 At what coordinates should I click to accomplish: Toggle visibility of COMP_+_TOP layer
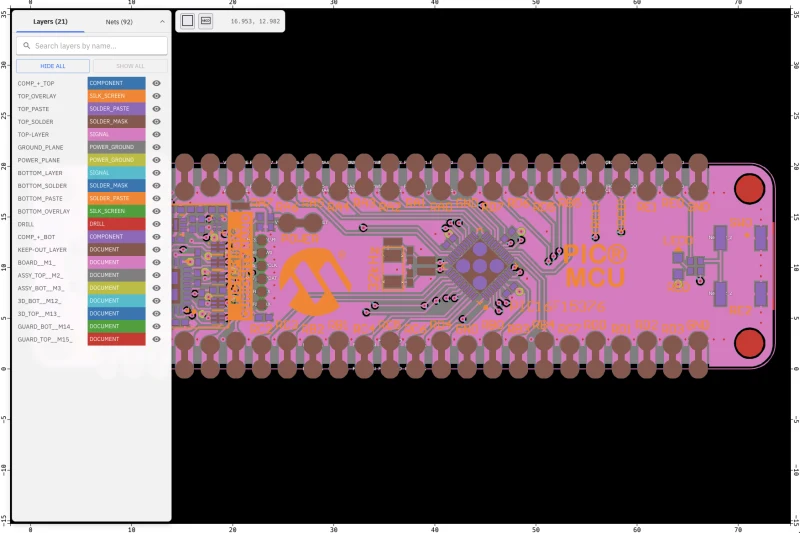point(157,83)
